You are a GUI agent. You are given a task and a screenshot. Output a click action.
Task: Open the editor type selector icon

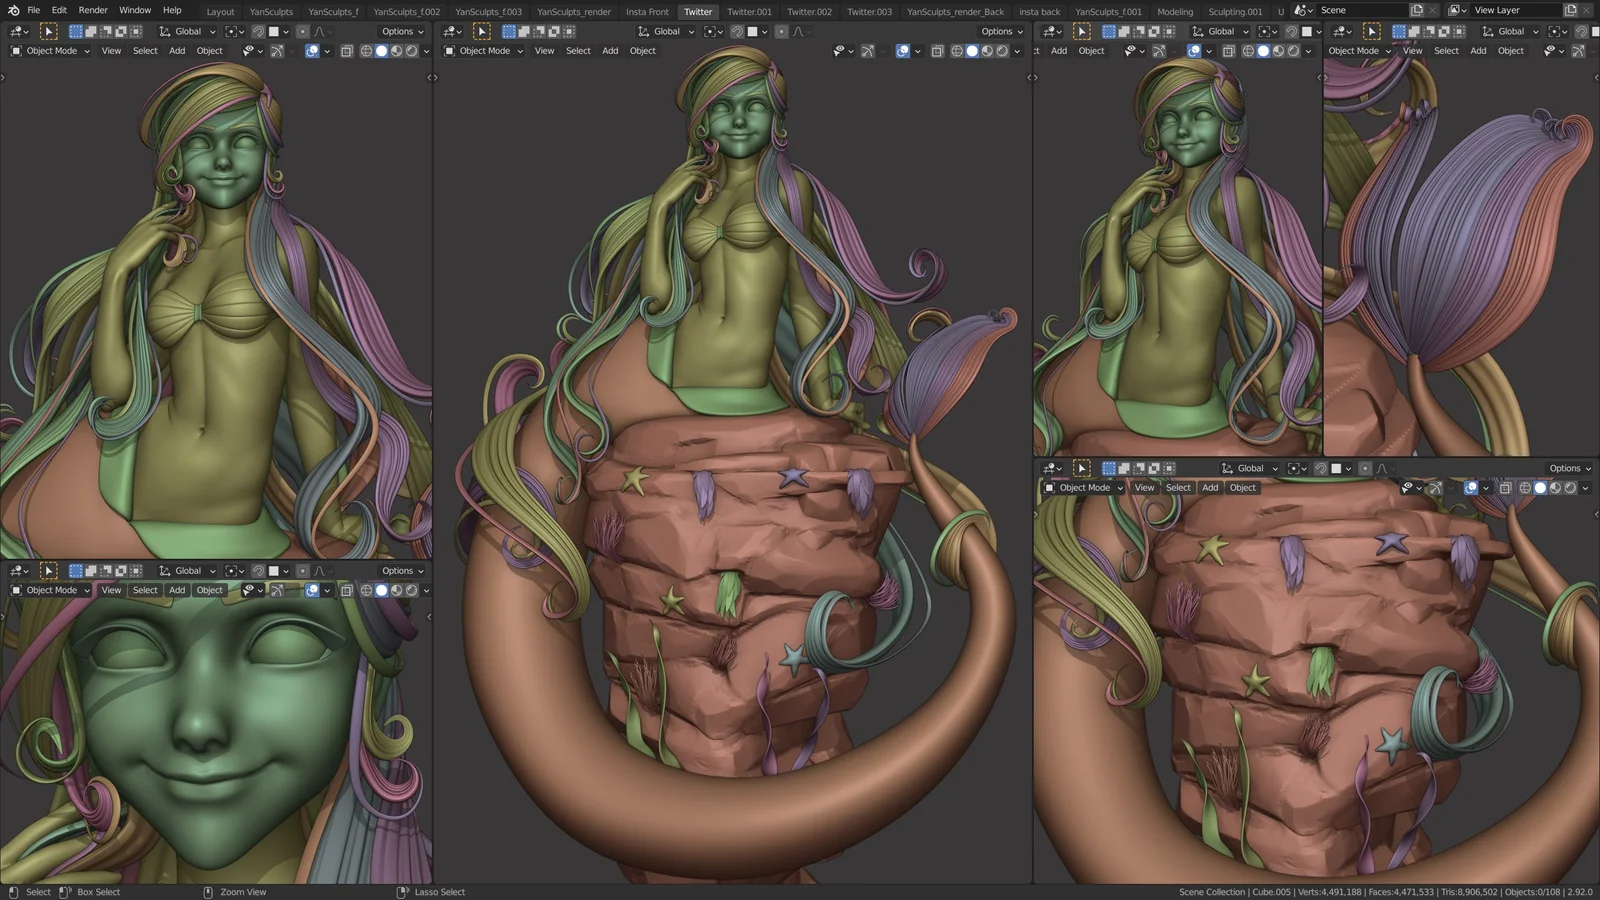[x=17, y=31]
